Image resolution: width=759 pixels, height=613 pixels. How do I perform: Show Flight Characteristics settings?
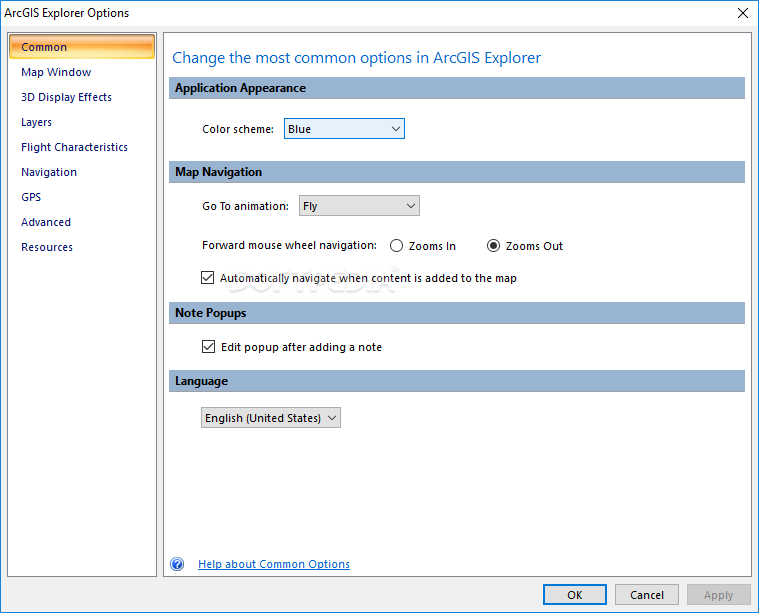(x=74, y=147)
